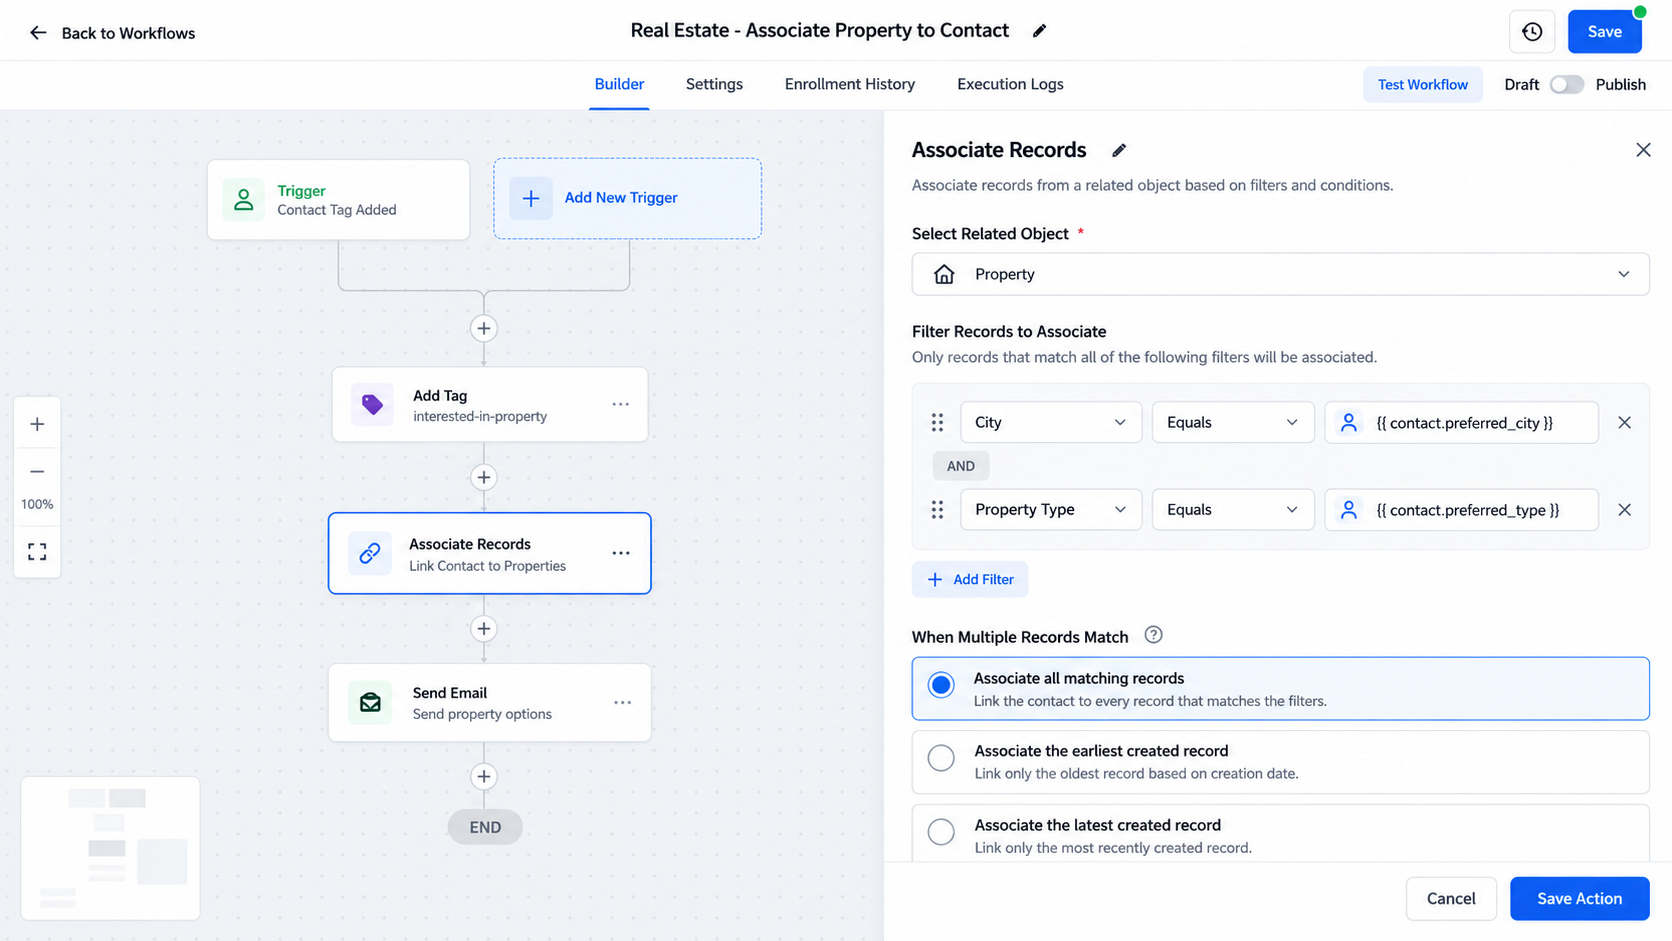Click the canvas minimap thumbnail
Screen dimensions: 1672x941
[110, 848]
